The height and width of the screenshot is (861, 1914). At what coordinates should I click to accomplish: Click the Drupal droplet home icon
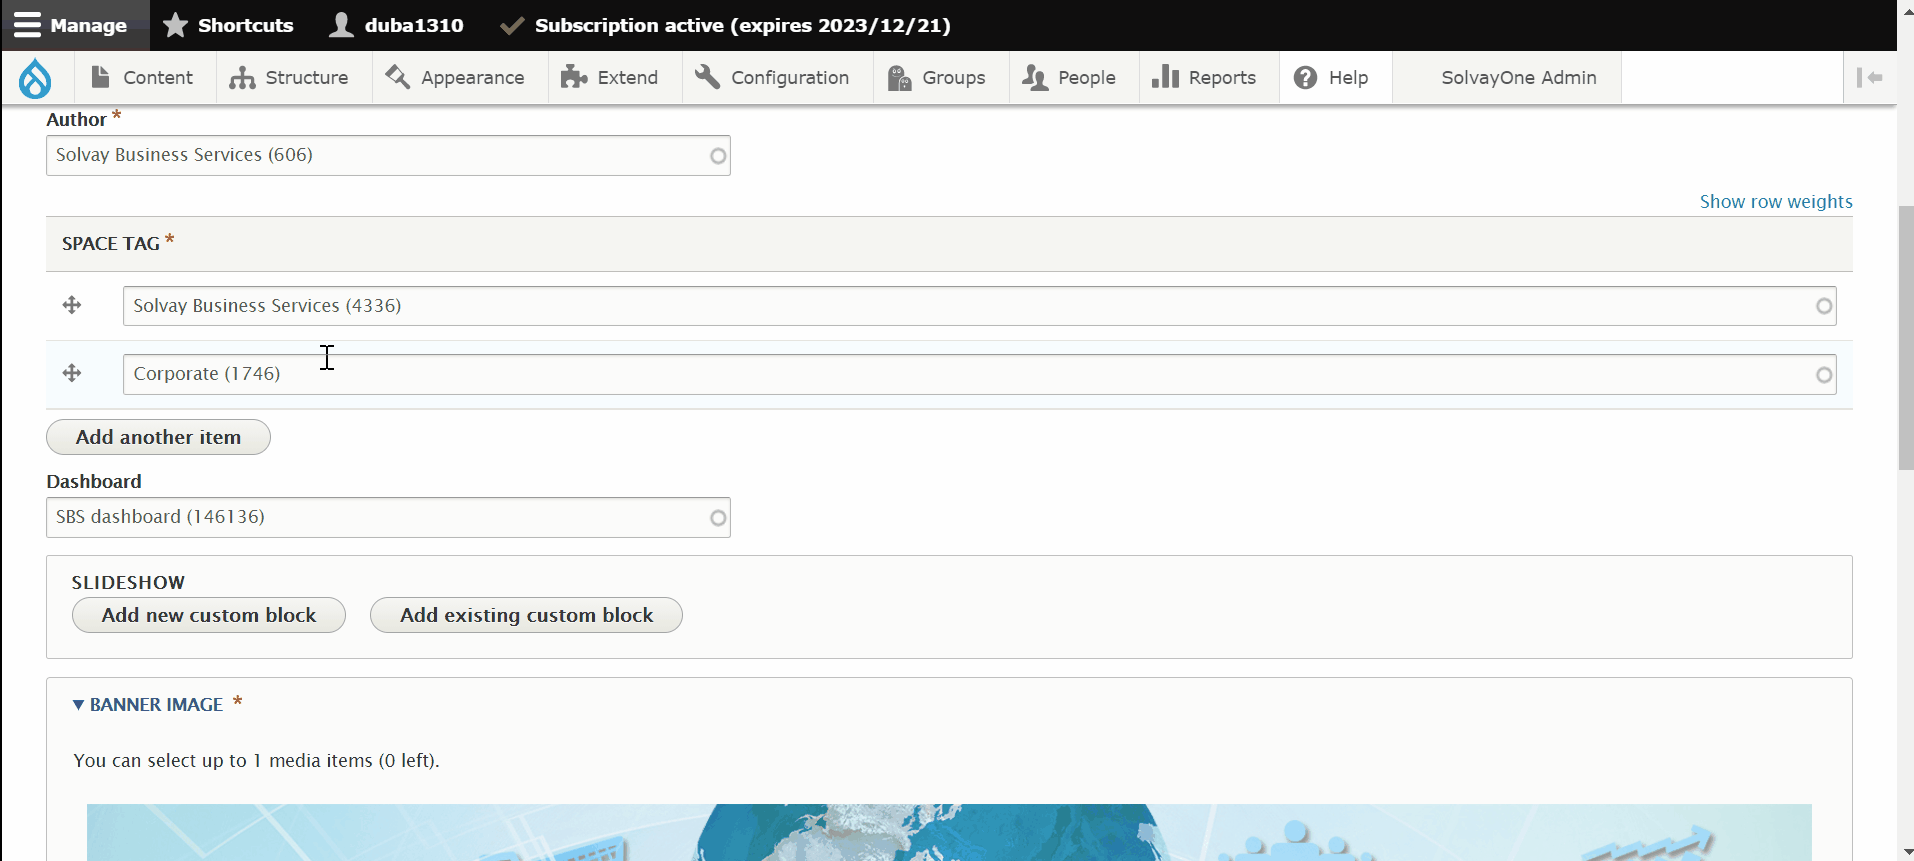click(35, 78)
